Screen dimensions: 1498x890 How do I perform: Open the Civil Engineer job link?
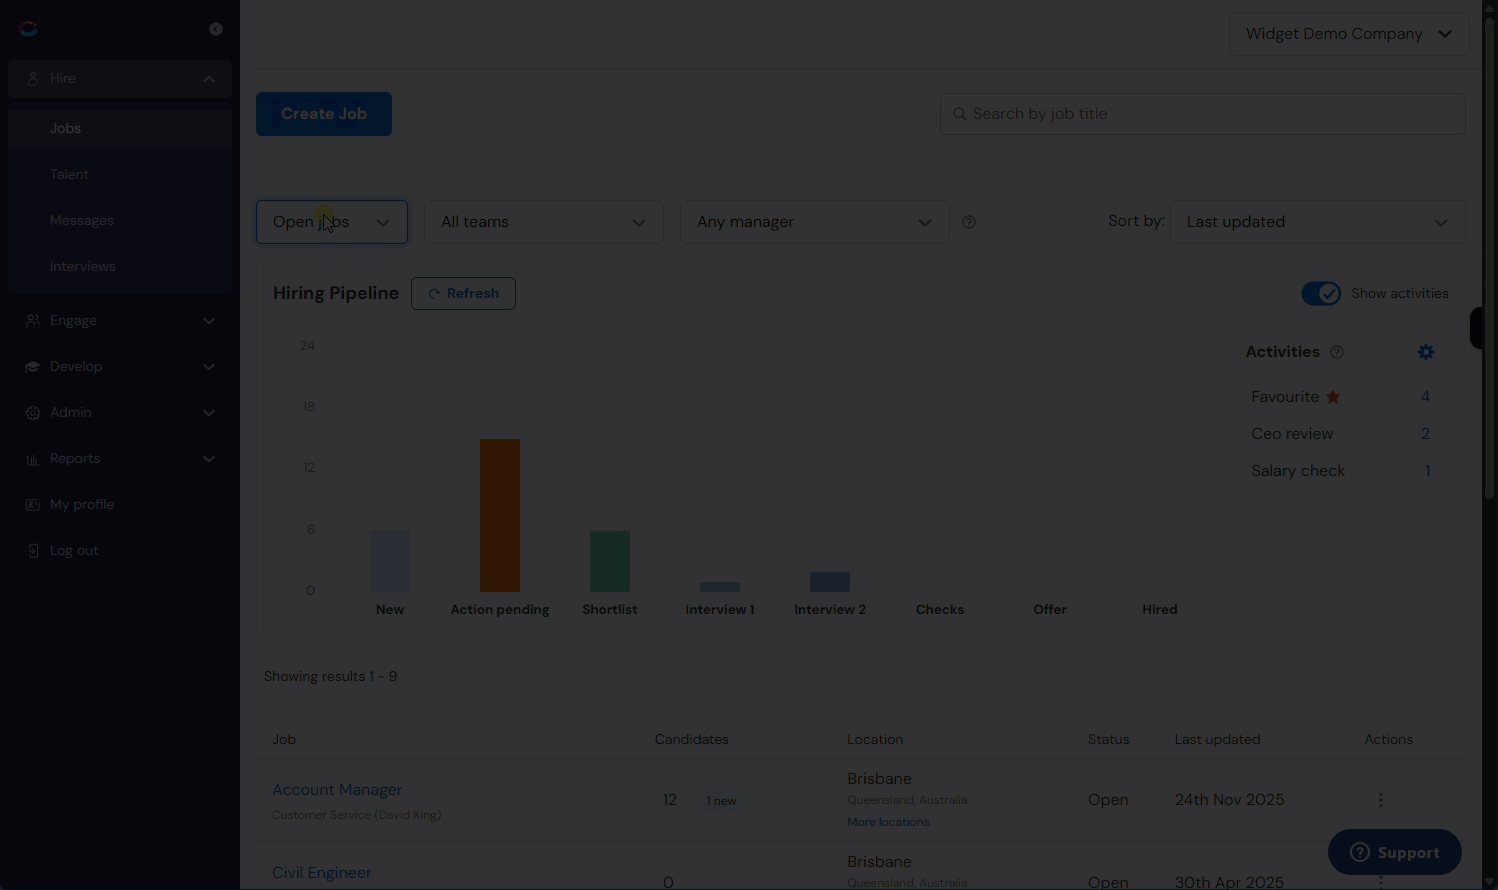322,872
